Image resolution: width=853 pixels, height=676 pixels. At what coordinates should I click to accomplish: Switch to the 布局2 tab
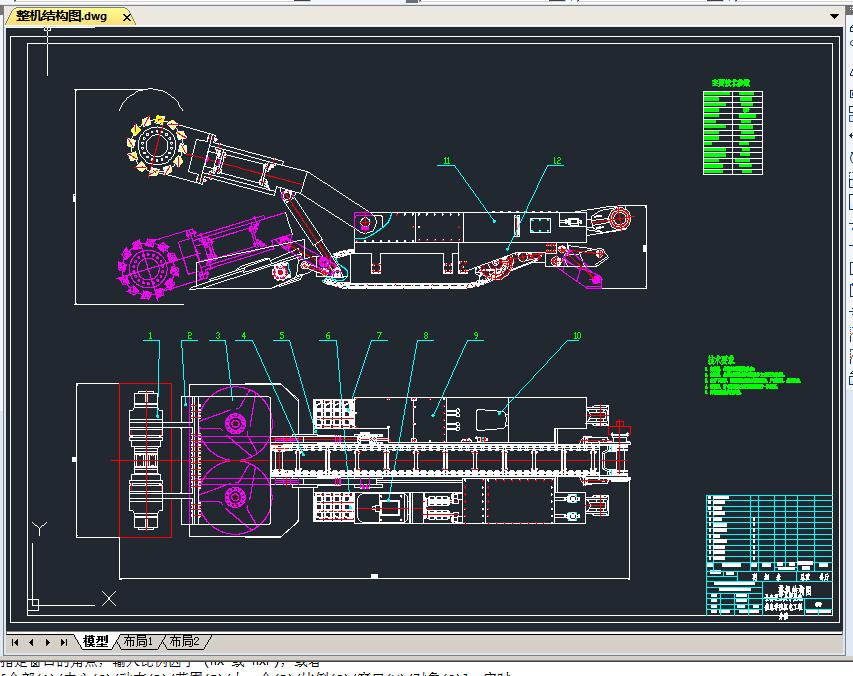pyautogui.click(x=184, y=642)
